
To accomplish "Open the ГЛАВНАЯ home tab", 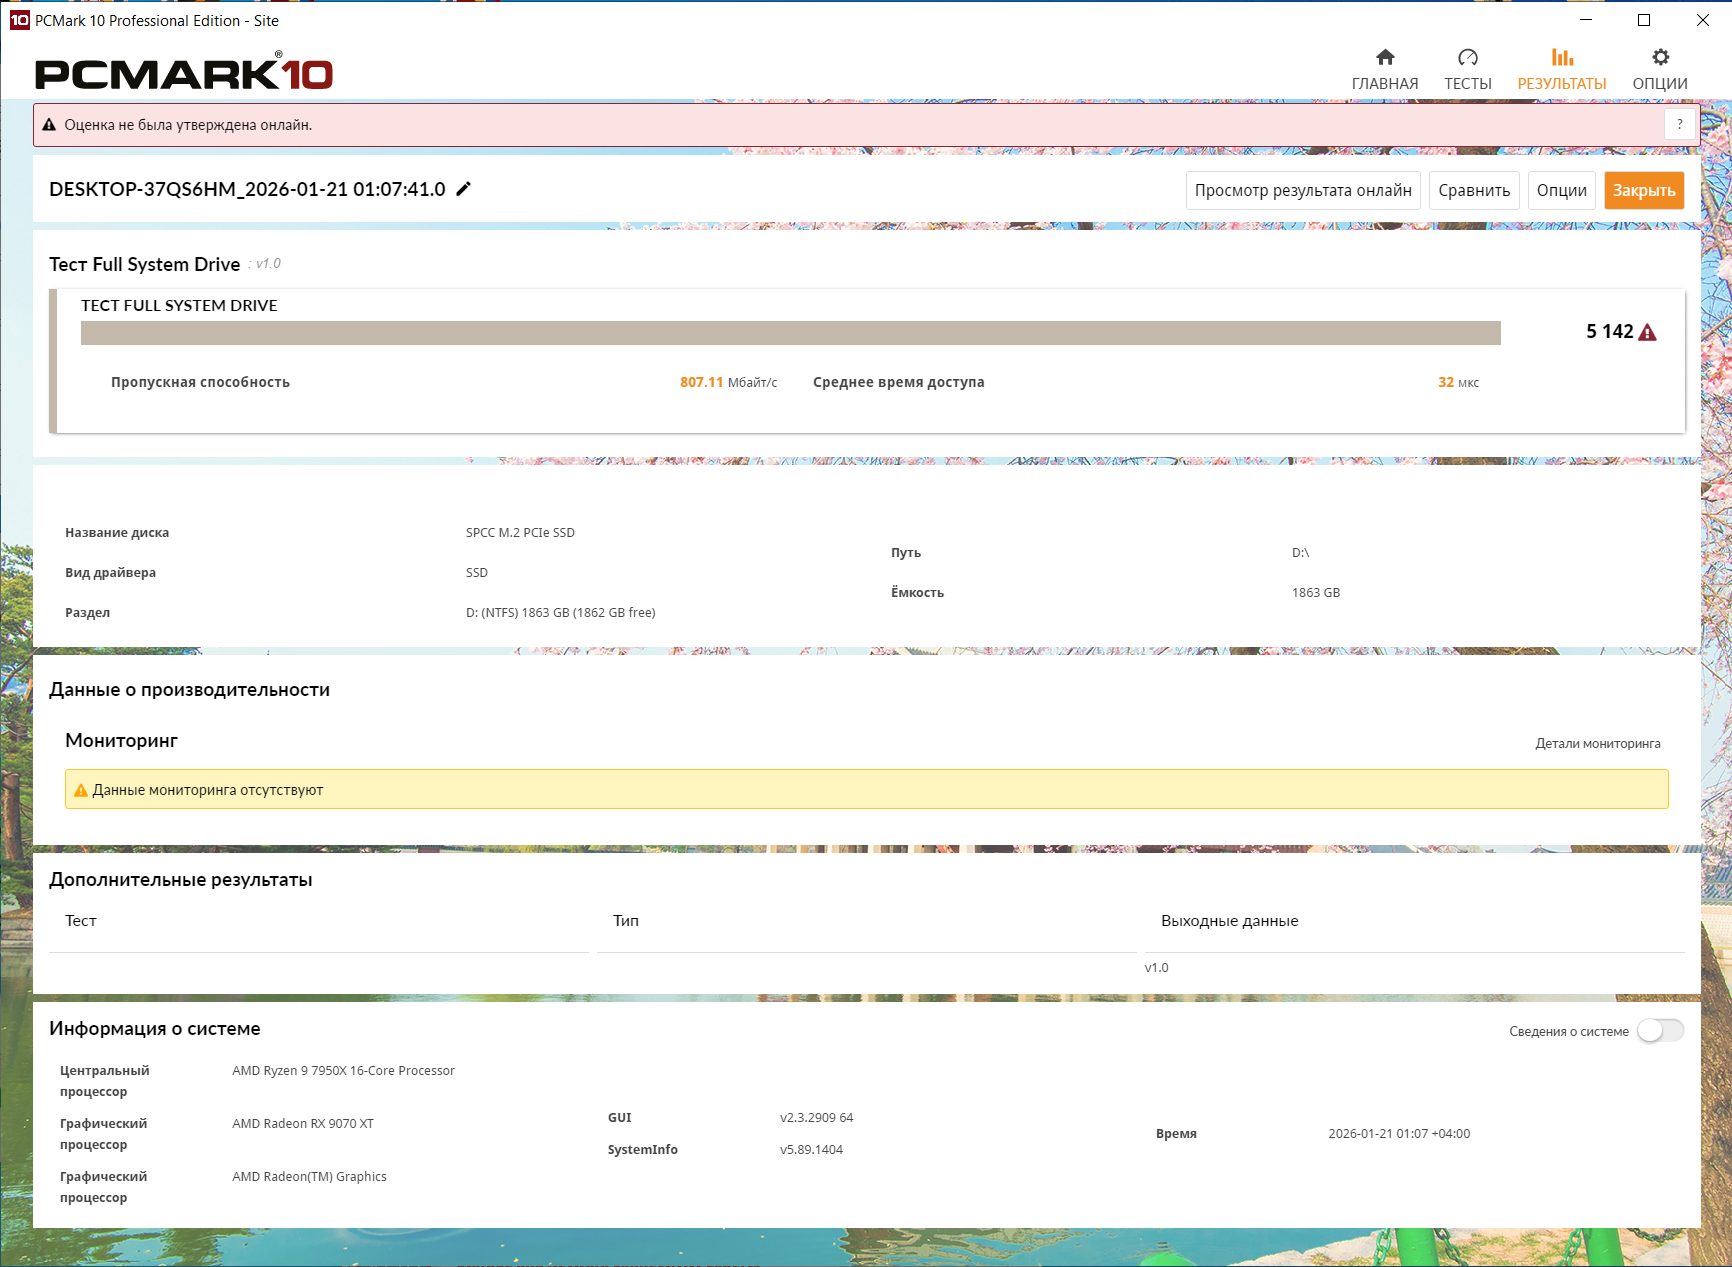I will pos(1385,70).
